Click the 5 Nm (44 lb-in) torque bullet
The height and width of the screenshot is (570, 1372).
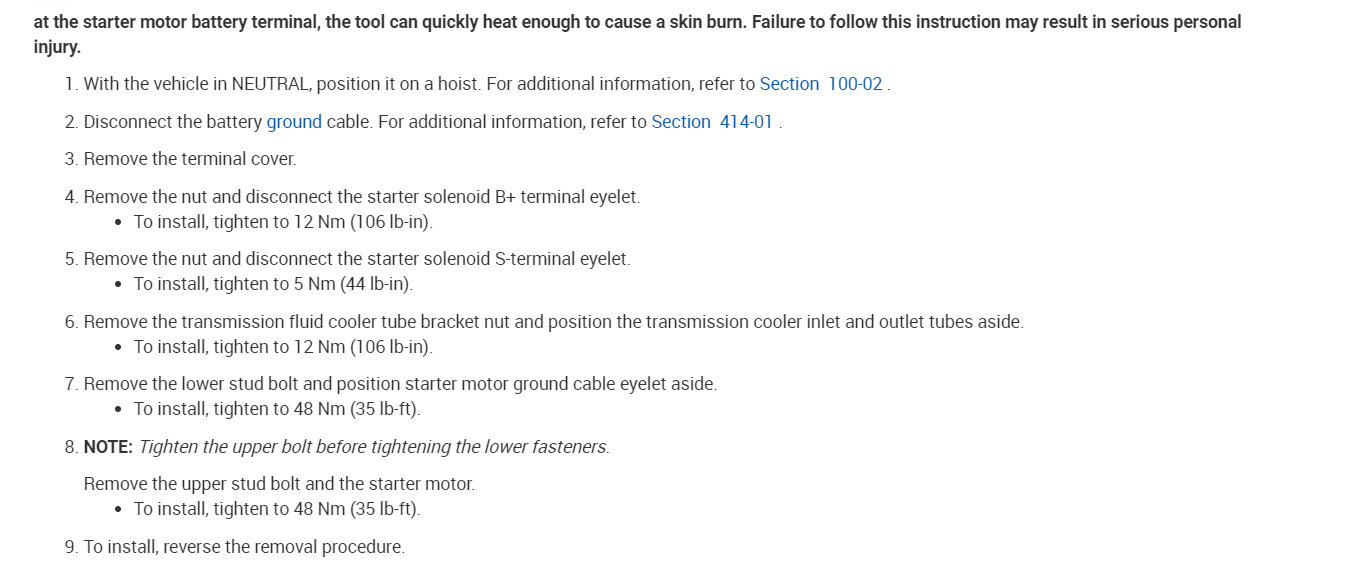coord(273,284)
